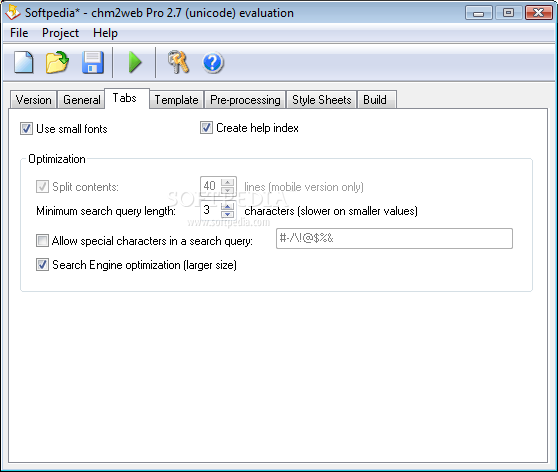Open the Project menu
558x472 pixels.
(60, 33)
